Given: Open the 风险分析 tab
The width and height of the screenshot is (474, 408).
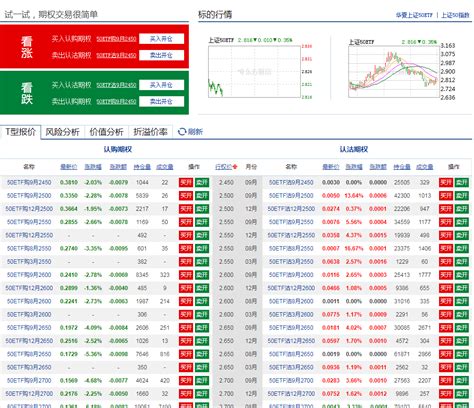Looking at the screenshot, I should 62,132.
